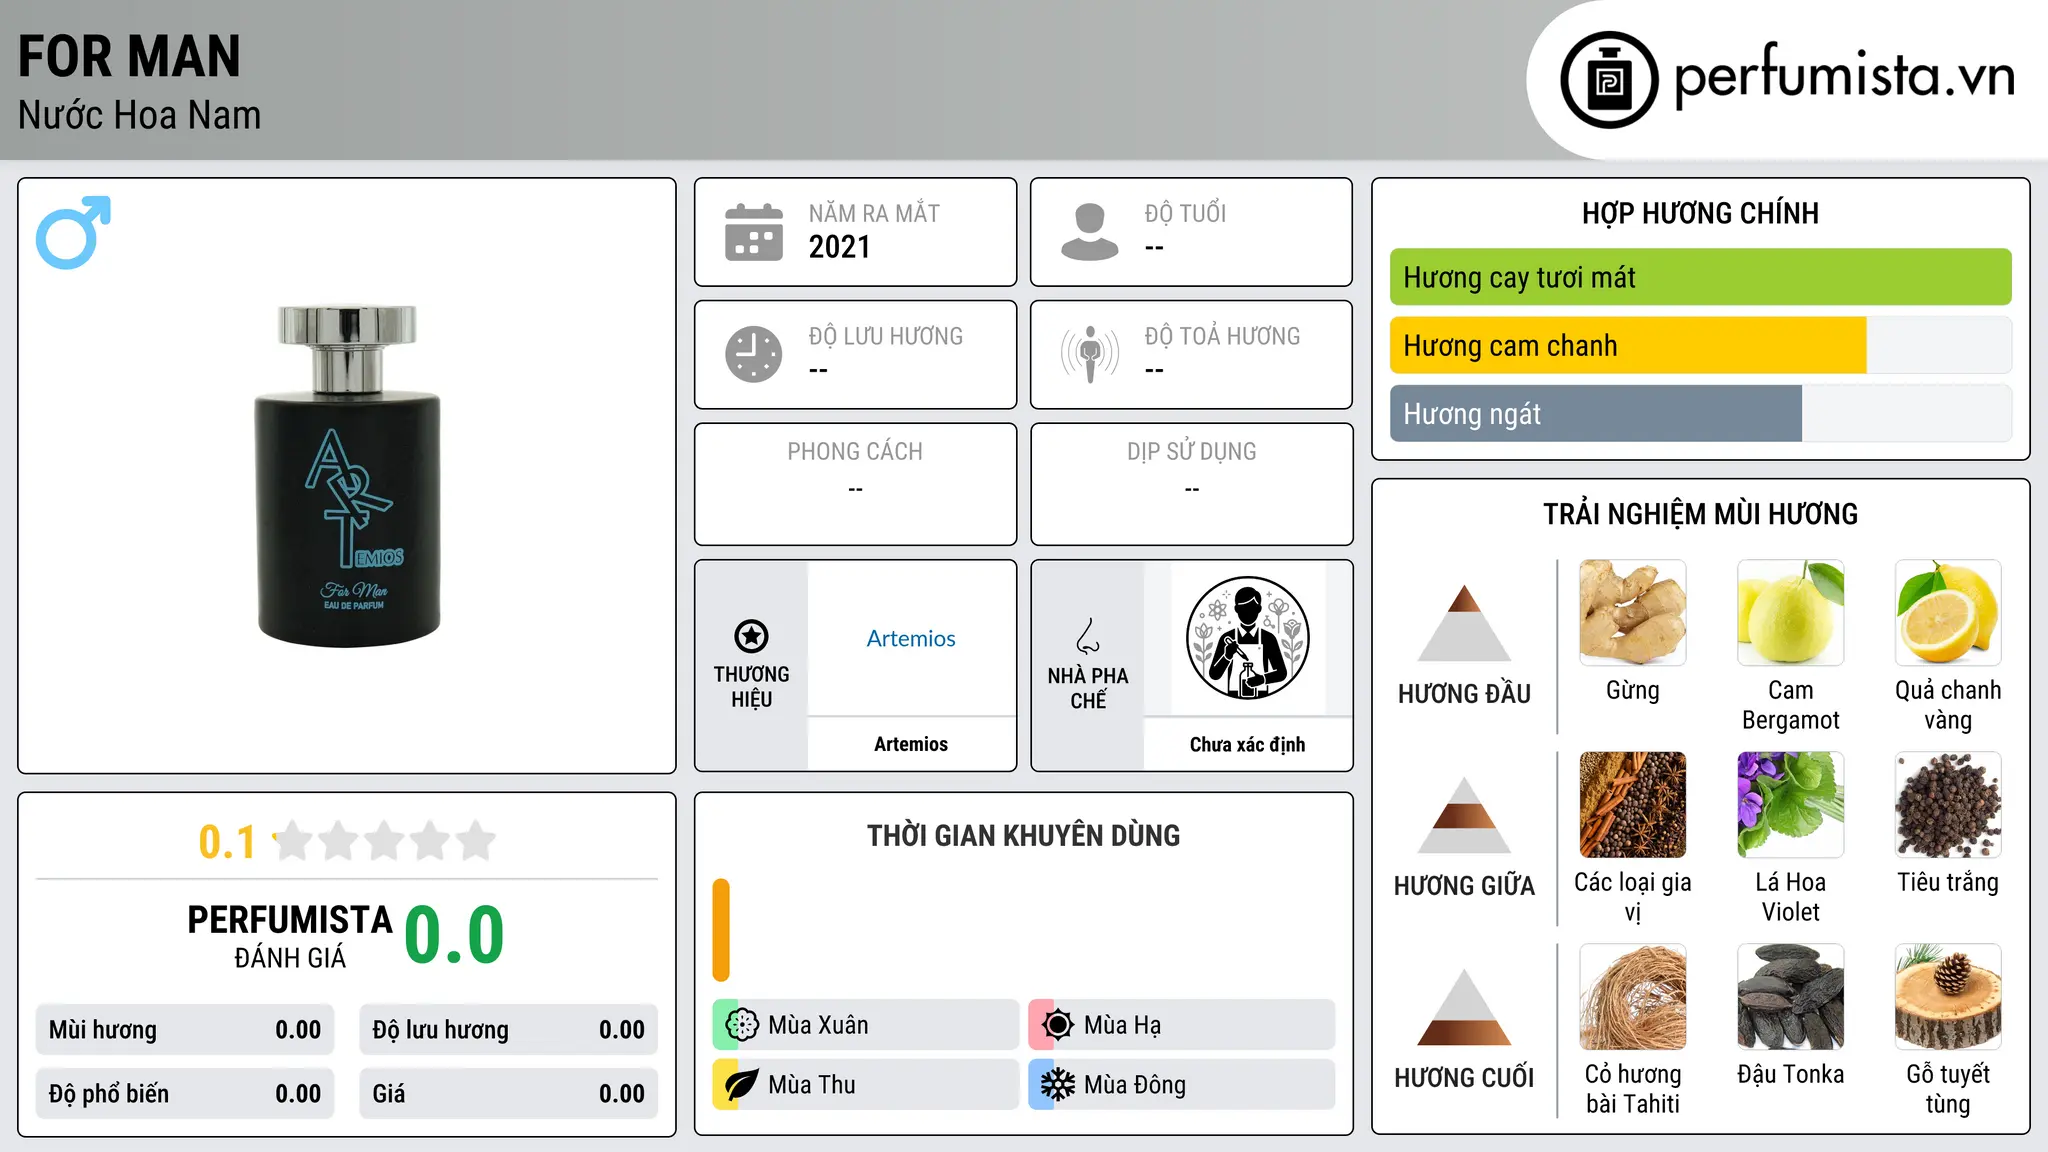
Task: Select the Tiêu trắng pepper image
Action: [1948, 805]
